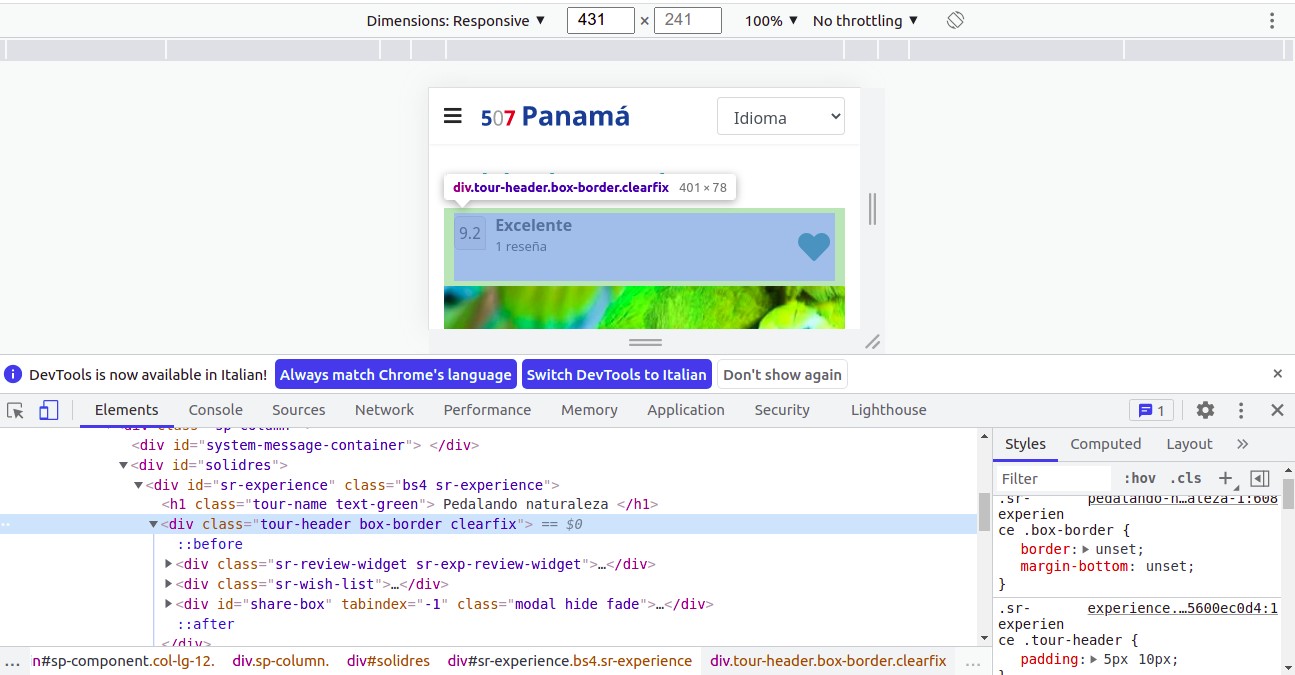Click the hamburger menu on the Panamá site
Viewport: 1295px width, 675px height.
click(453, 116)
